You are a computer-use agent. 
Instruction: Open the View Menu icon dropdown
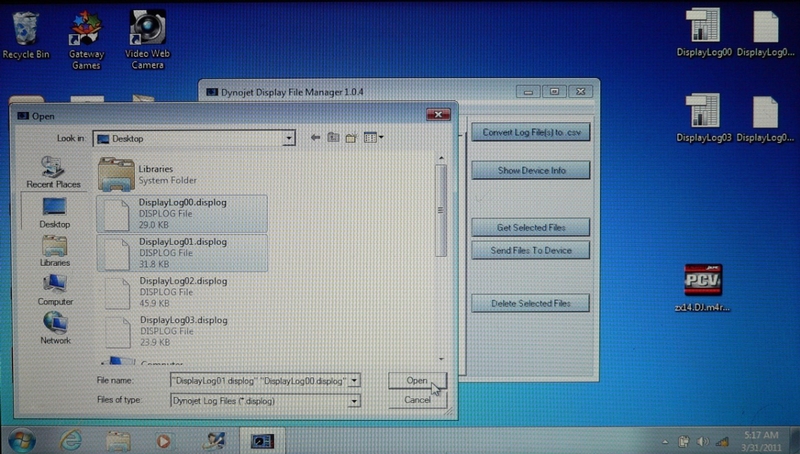pos(374,138)
